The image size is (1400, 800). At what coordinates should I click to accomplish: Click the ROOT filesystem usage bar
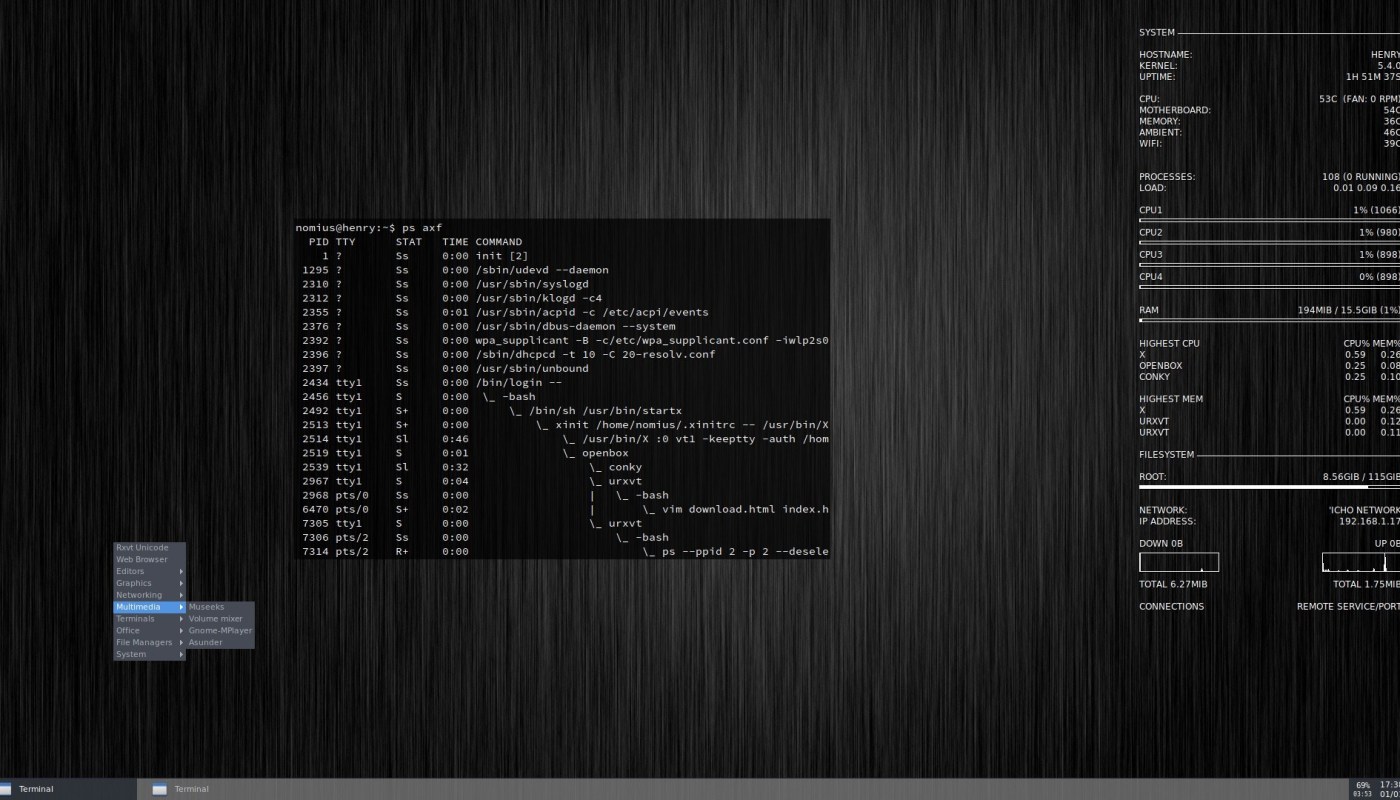click(x=1269, y=487)
